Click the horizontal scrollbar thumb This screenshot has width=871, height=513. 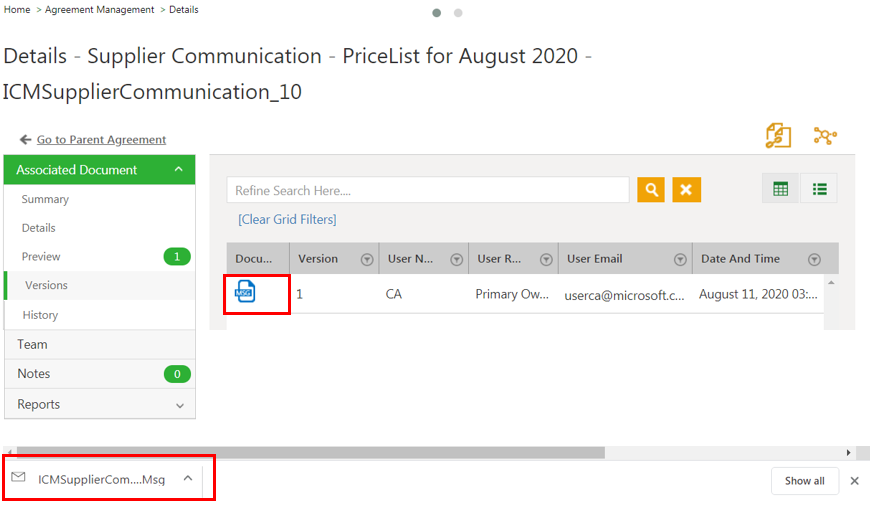pyautogui.click(x=310, y=452)
